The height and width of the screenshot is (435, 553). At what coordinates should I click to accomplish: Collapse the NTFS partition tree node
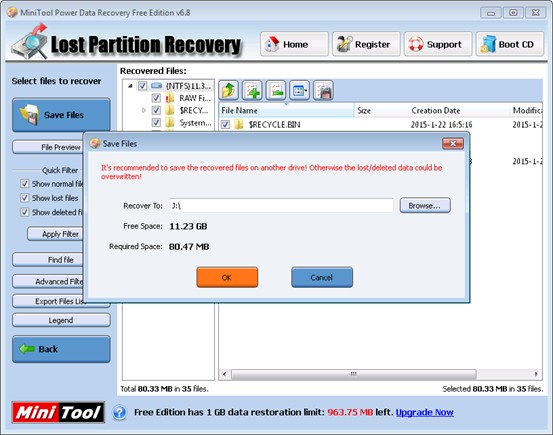coord(130,86)
